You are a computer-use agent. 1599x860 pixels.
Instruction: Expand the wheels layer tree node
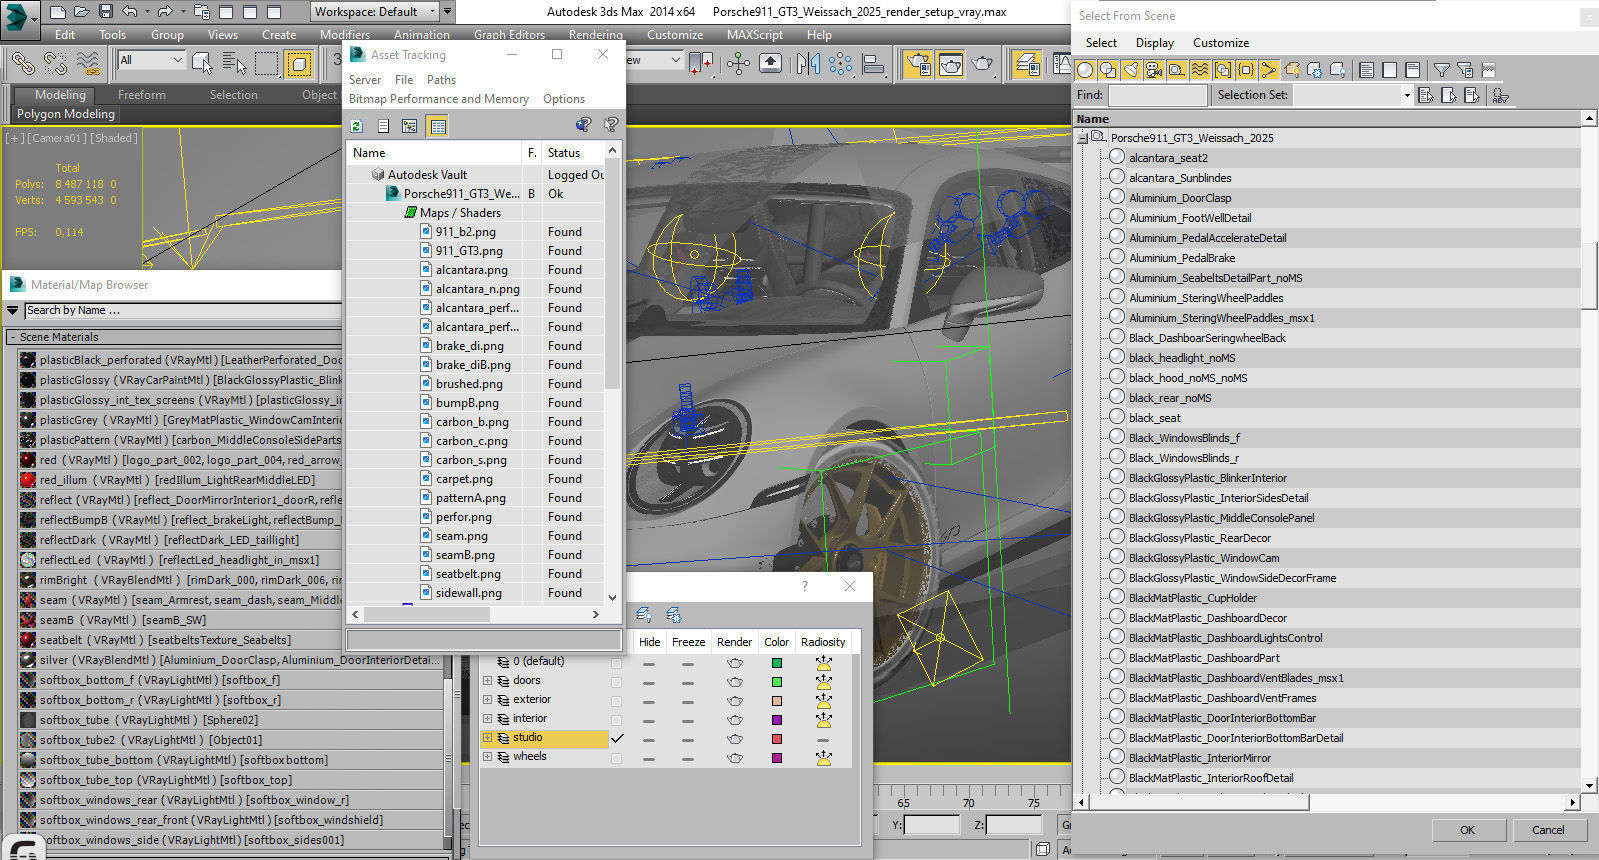(x=488, y=757)
